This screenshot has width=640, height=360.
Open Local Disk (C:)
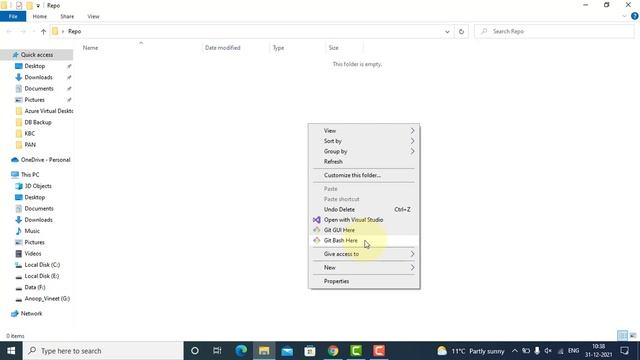click(x=42, y=265)
